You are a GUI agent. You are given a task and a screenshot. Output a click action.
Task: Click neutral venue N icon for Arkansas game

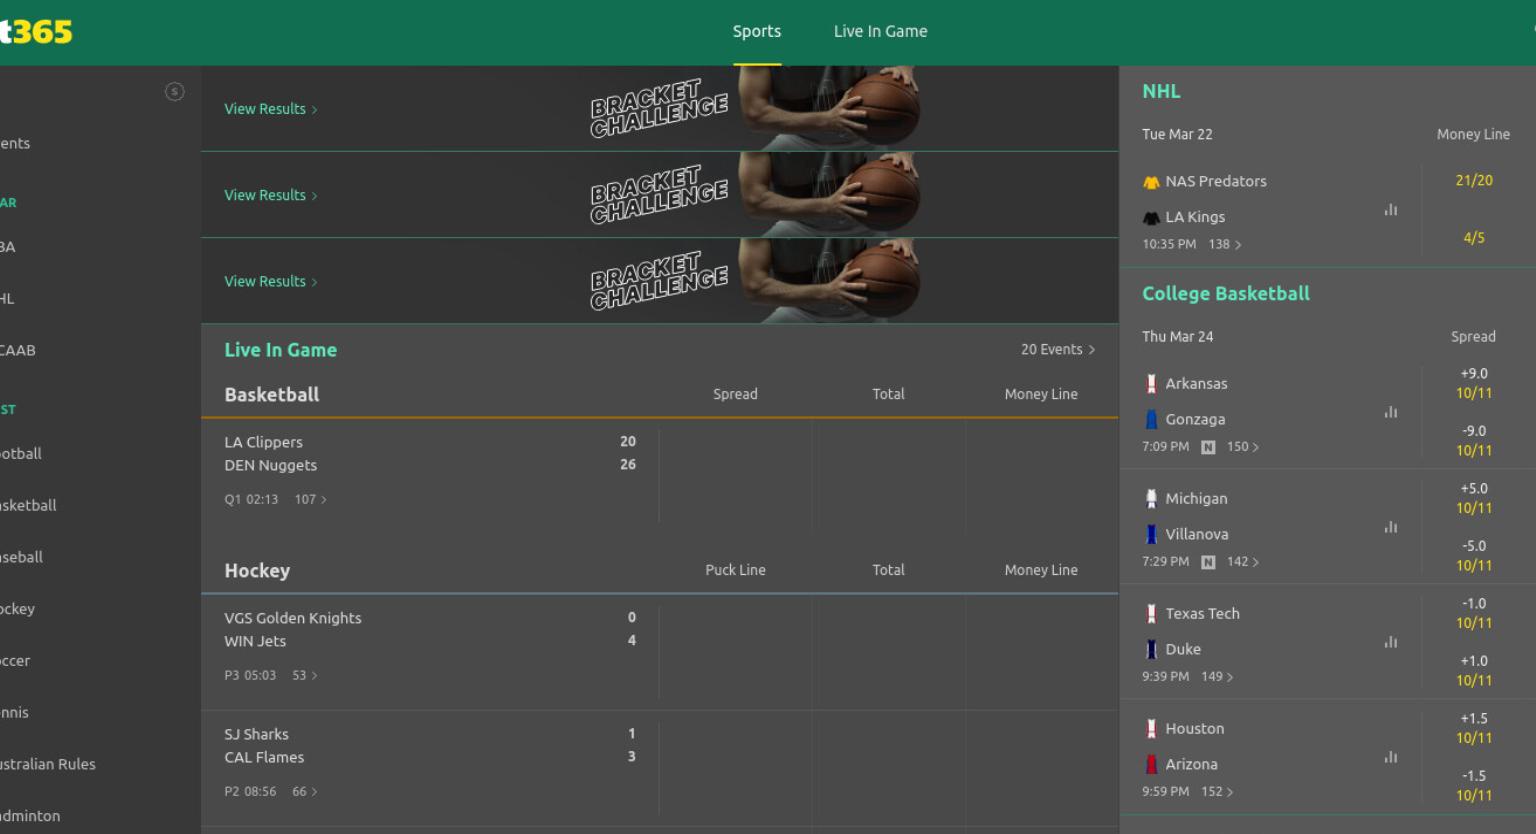1208,447
